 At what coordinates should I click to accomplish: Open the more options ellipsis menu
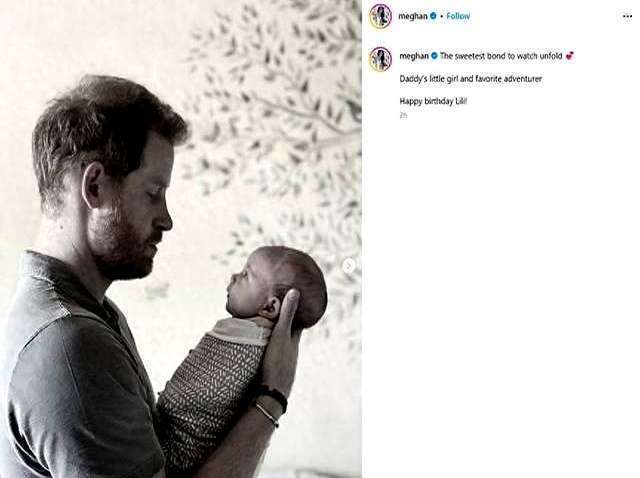coord(627,16)
